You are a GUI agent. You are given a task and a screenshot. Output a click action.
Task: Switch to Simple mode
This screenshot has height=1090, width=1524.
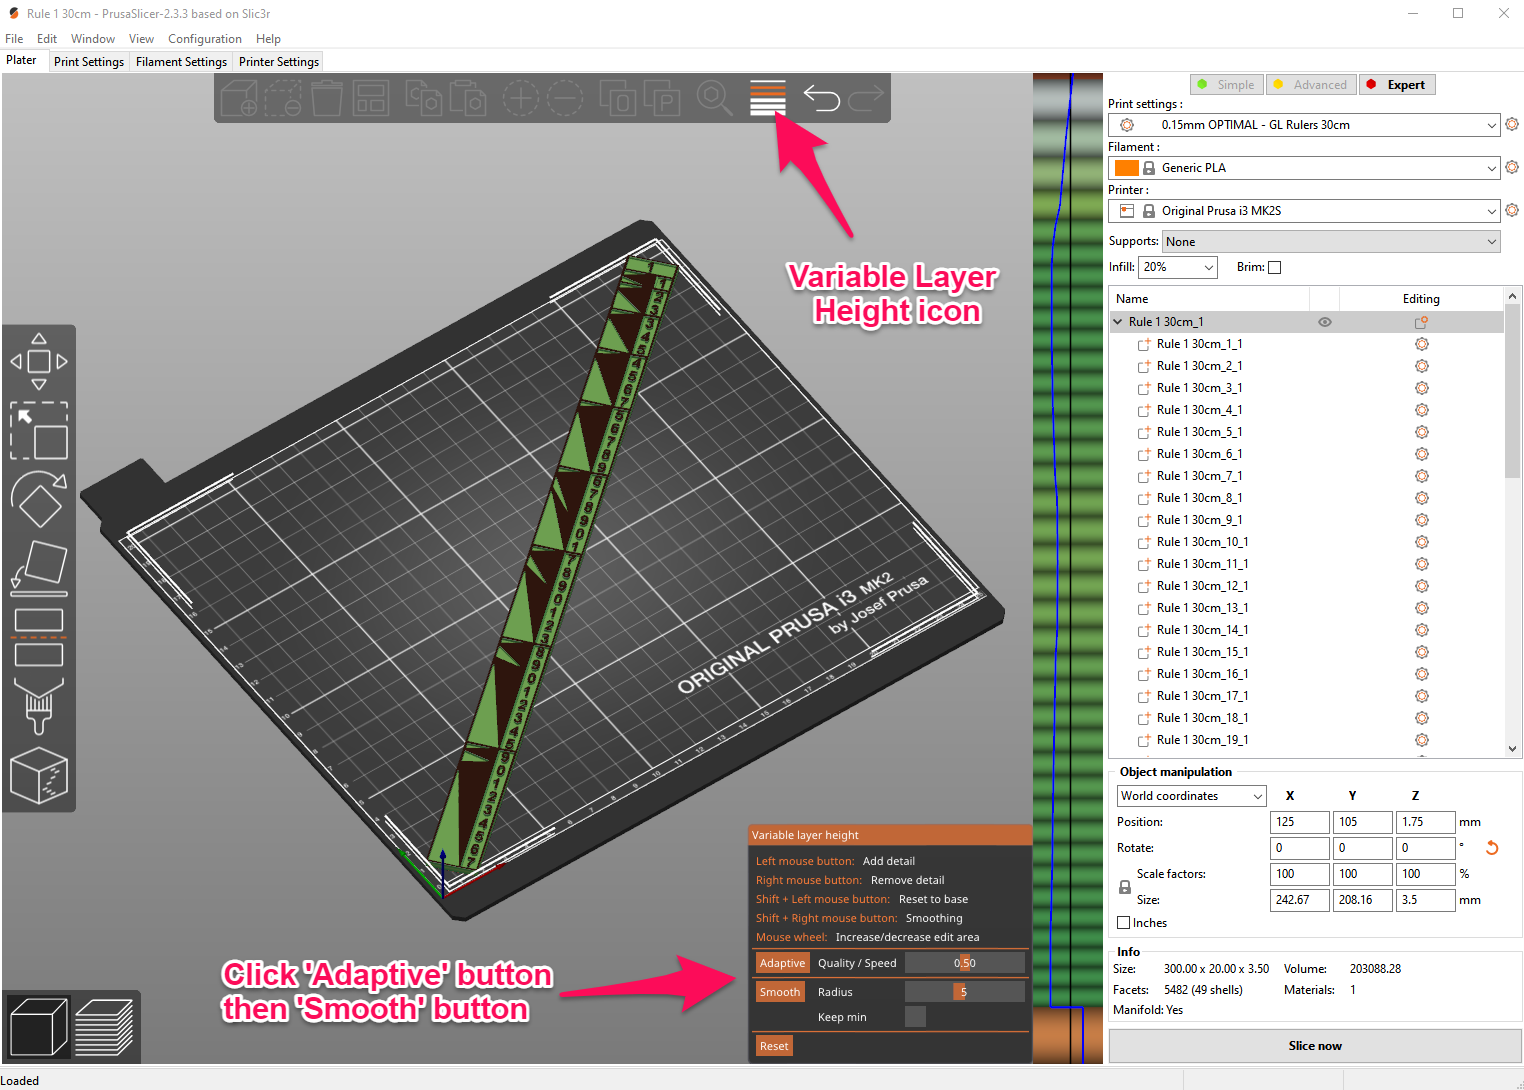coord(1227,85)
